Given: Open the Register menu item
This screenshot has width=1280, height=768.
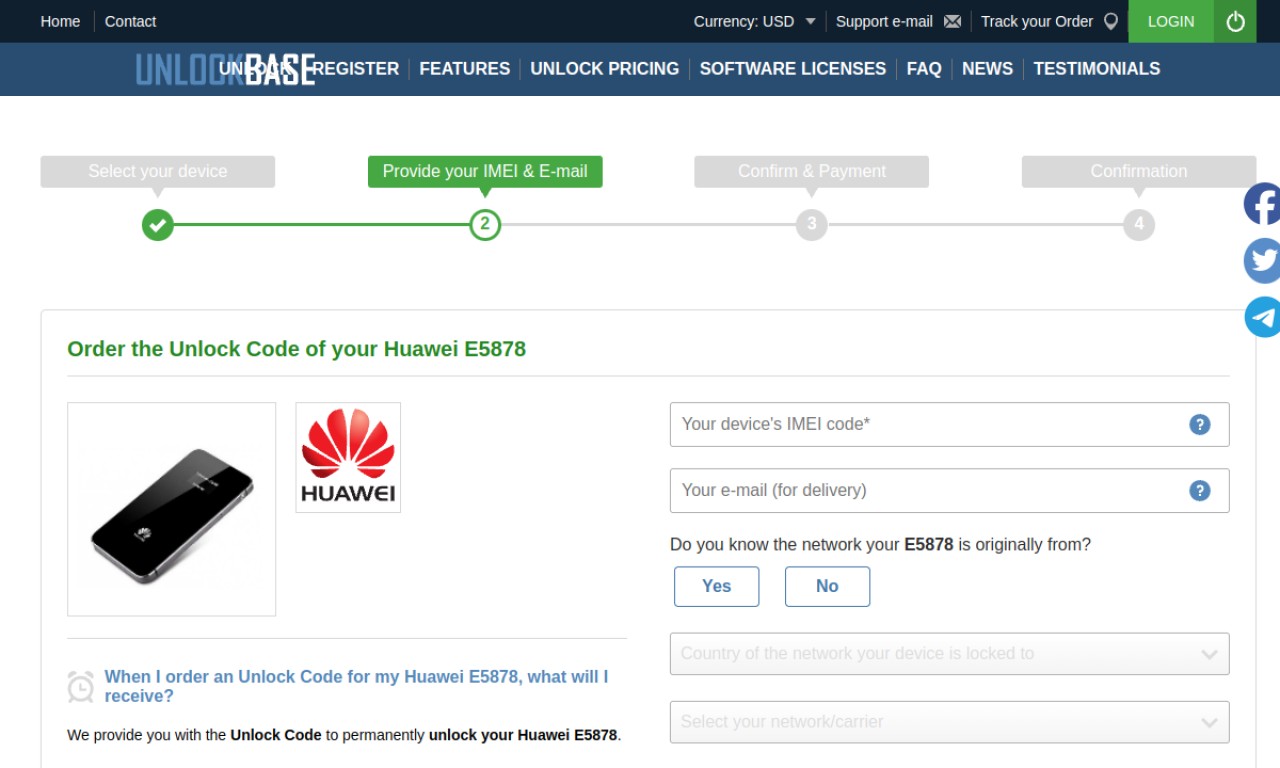Looking at the screenshot, I should [356, 69].
